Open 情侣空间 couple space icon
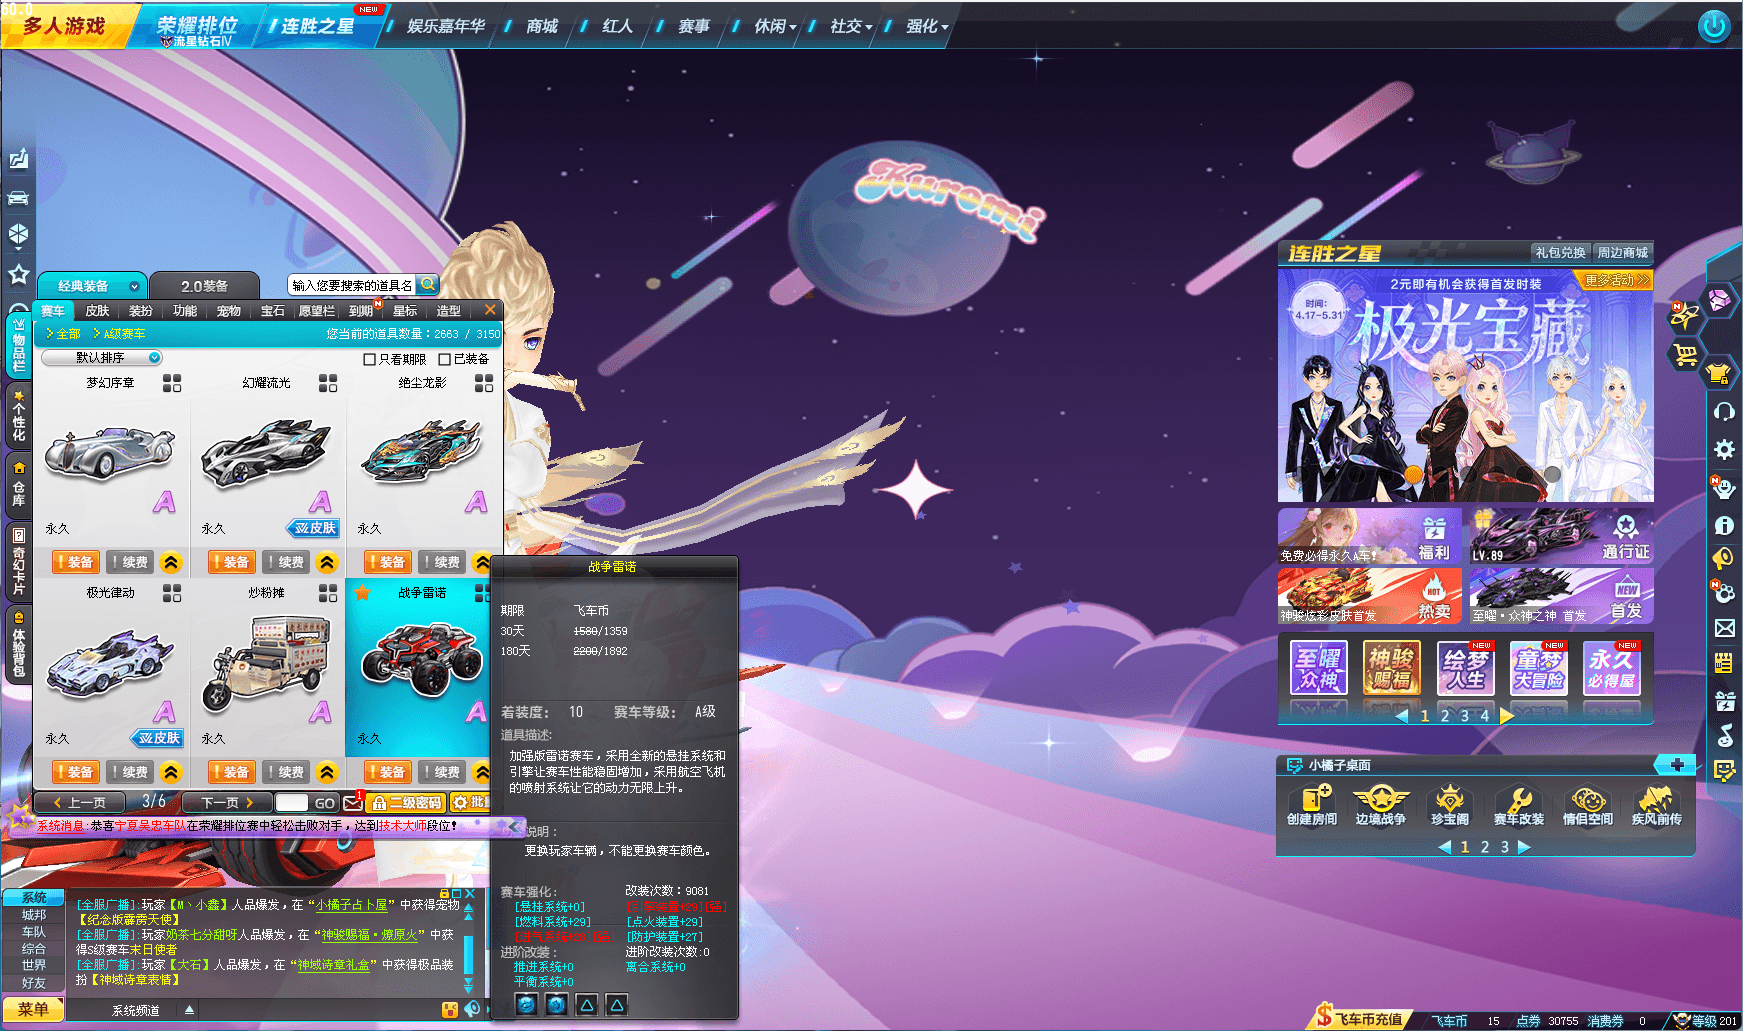The width and height of the screenshot is (1743, 1031). point(1588,805)
